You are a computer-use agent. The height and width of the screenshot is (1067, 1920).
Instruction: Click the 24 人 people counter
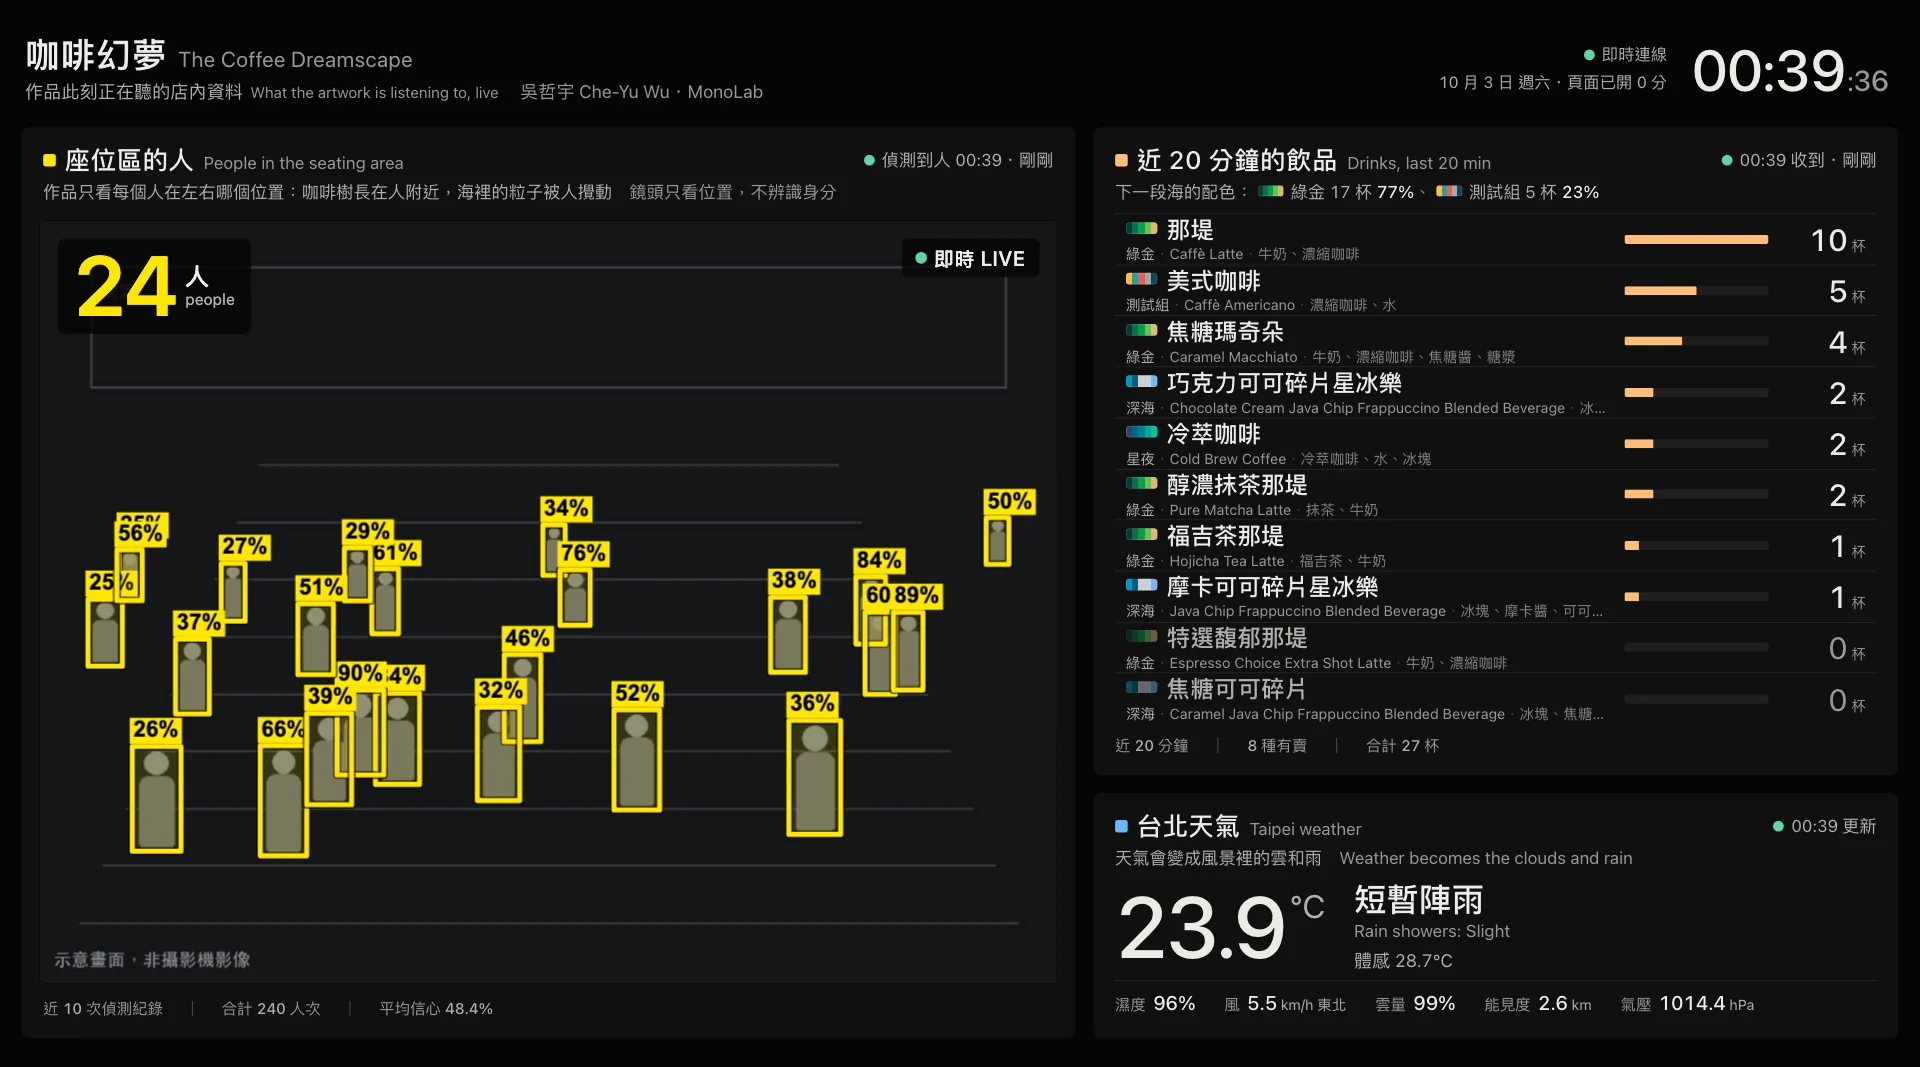point(154,286)
